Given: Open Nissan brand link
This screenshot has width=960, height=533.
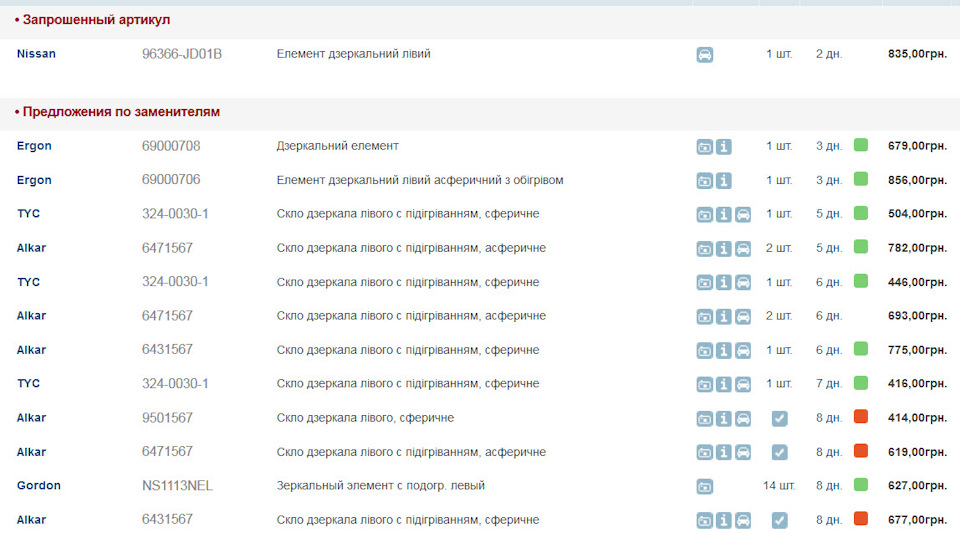Looking at the screenshot, I should 36,54.
